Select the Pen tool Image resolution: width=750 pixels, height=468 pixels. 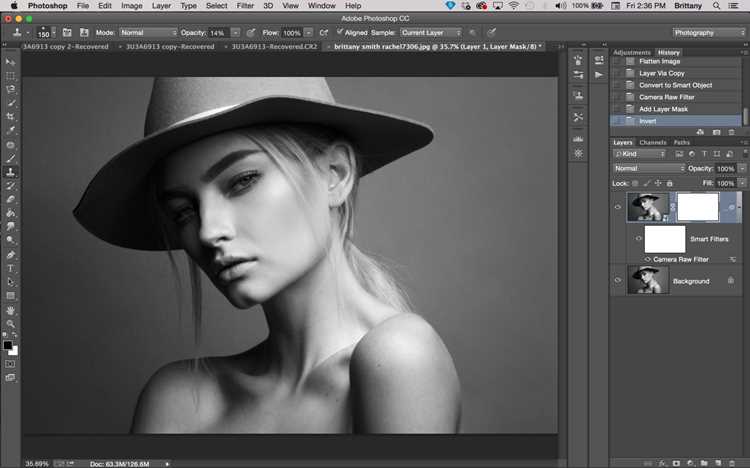11,255
